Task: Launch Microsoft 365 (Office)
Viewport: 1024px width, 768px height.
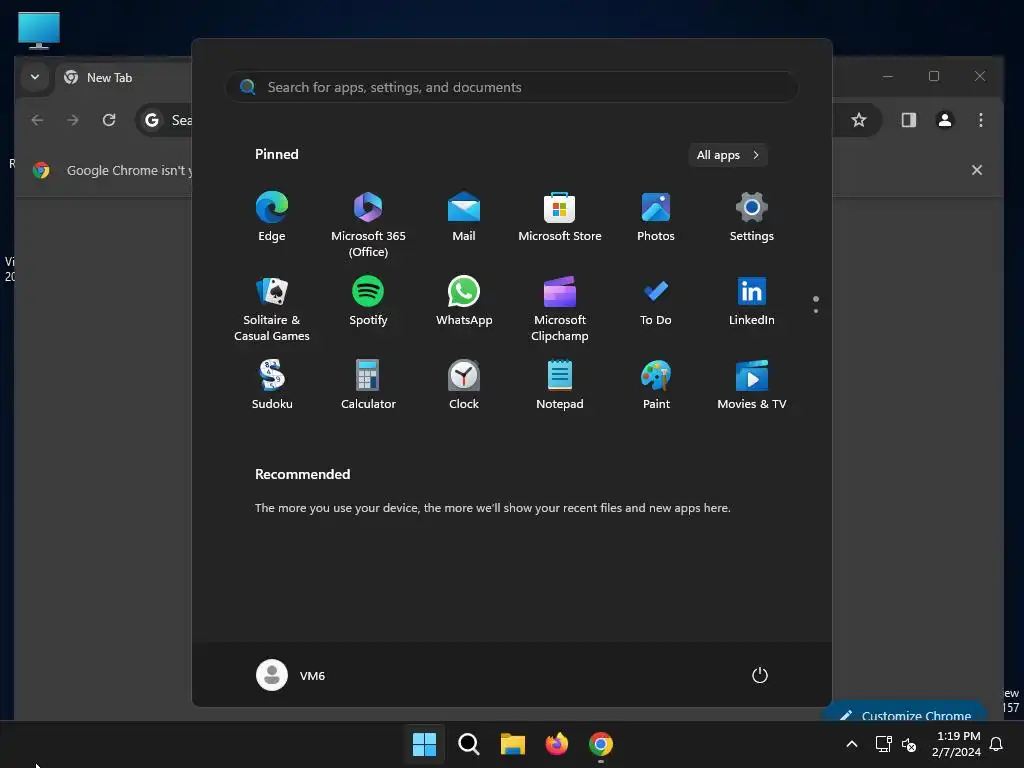Action: (368, 225)
